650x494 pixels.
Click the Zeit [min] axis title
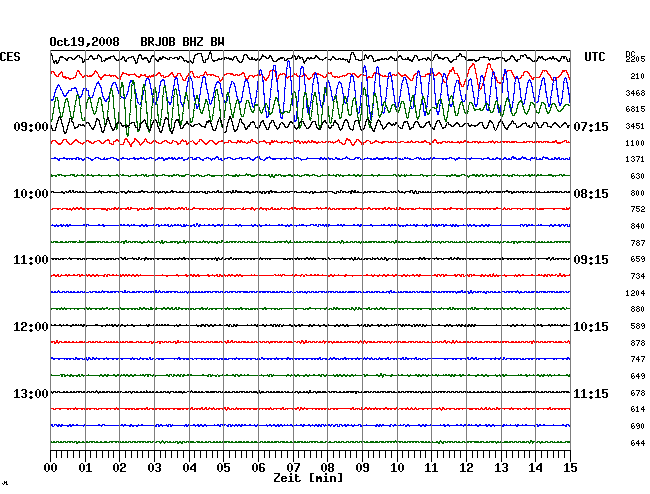coord(308,478)
